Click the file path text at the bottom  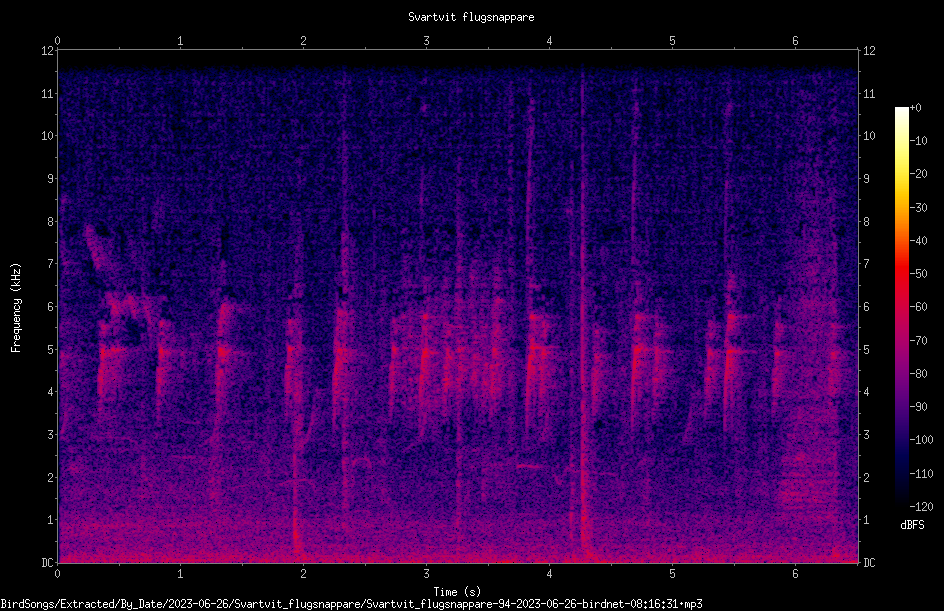tap(352, 604)
